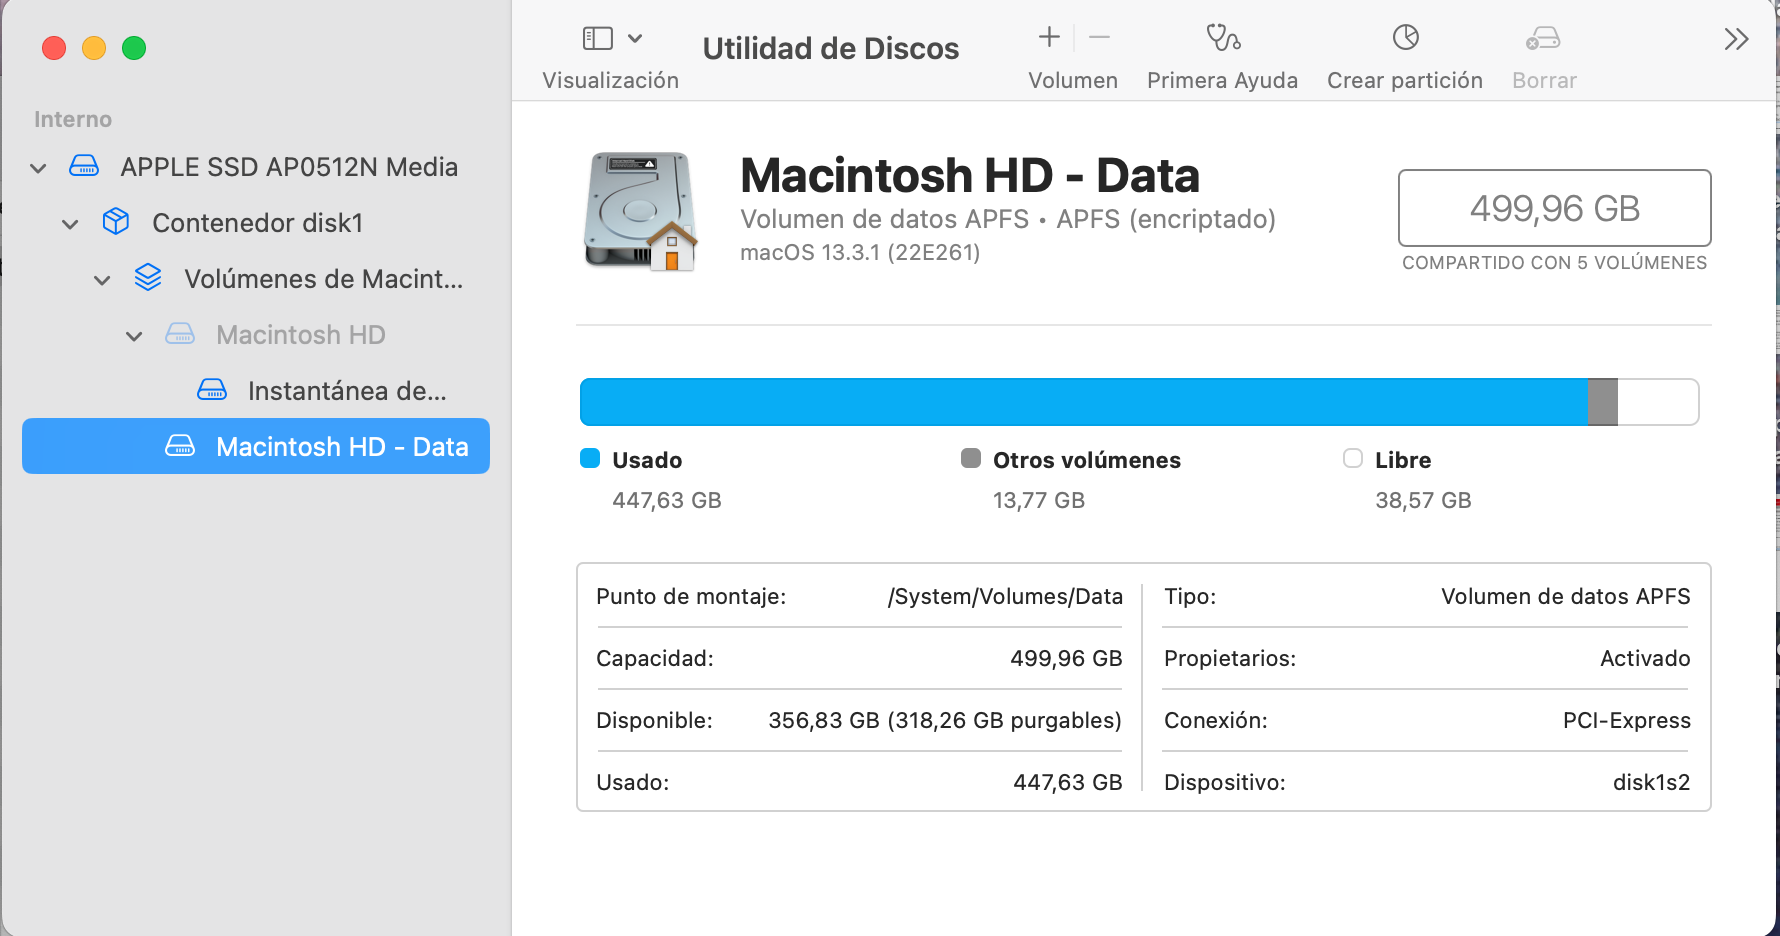Screen dimensions: 1780x936
Task: Click the large Macintosh HD drive icon
Action: point(640,211)
